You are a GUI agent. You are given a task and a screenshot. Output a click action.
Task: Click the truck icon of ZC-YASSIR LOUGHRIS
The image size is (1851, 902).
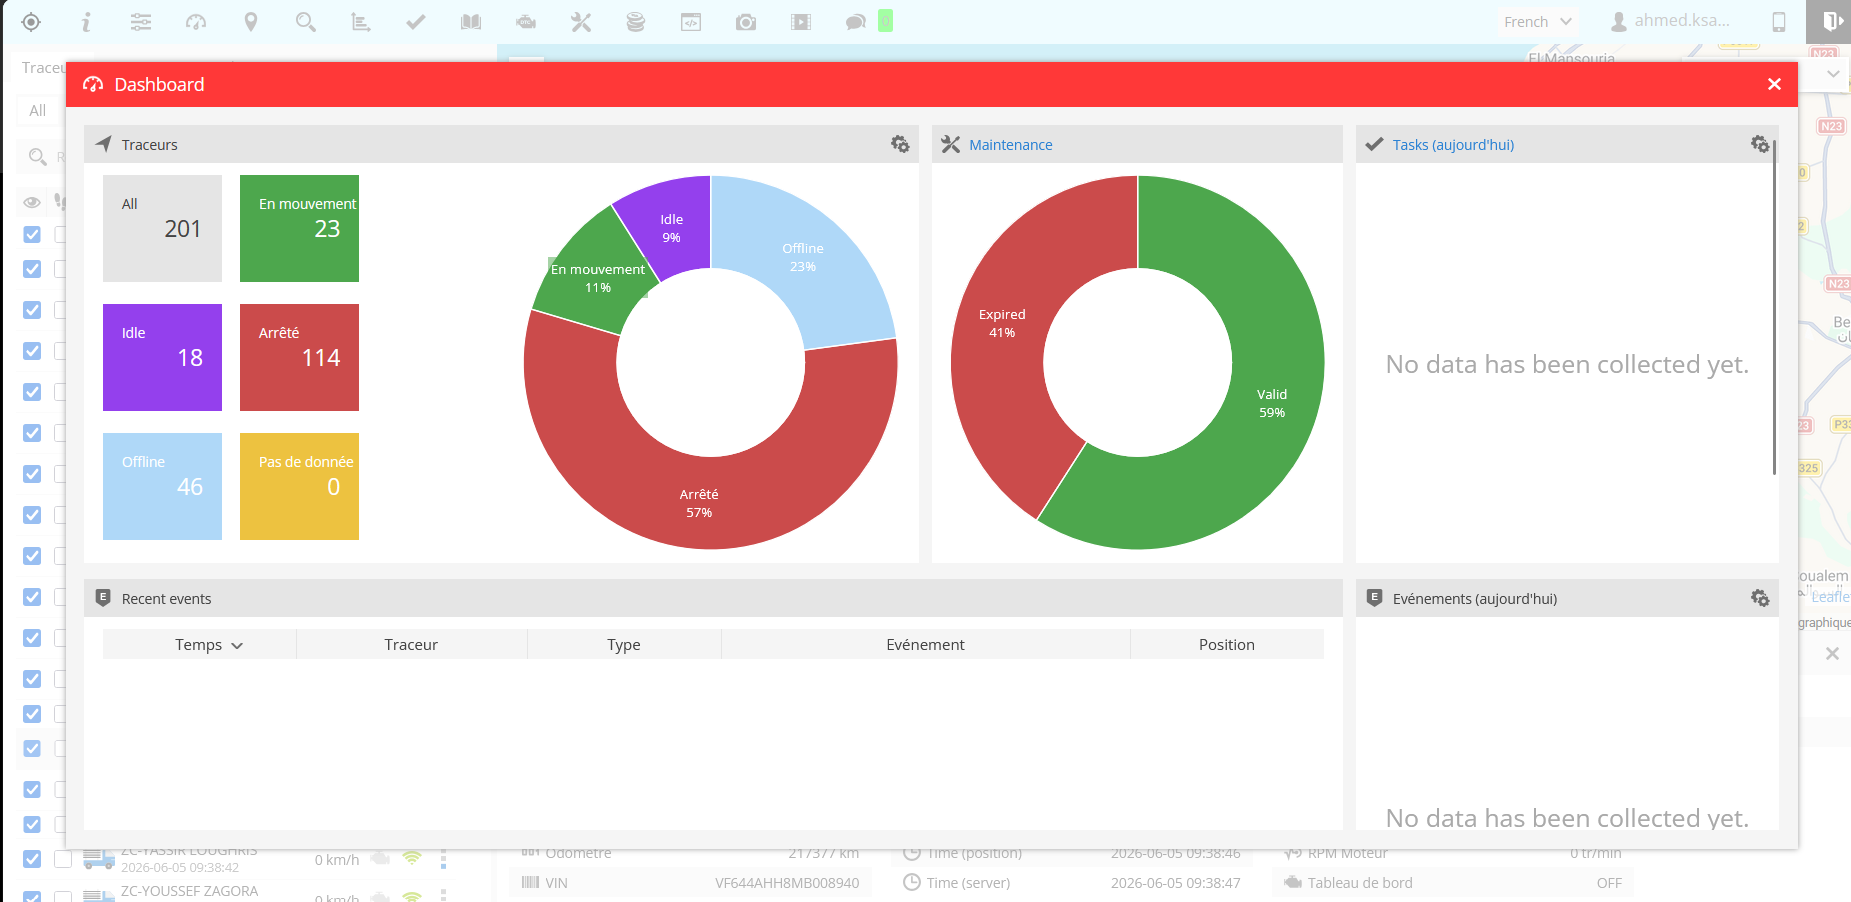pos(99,859)
